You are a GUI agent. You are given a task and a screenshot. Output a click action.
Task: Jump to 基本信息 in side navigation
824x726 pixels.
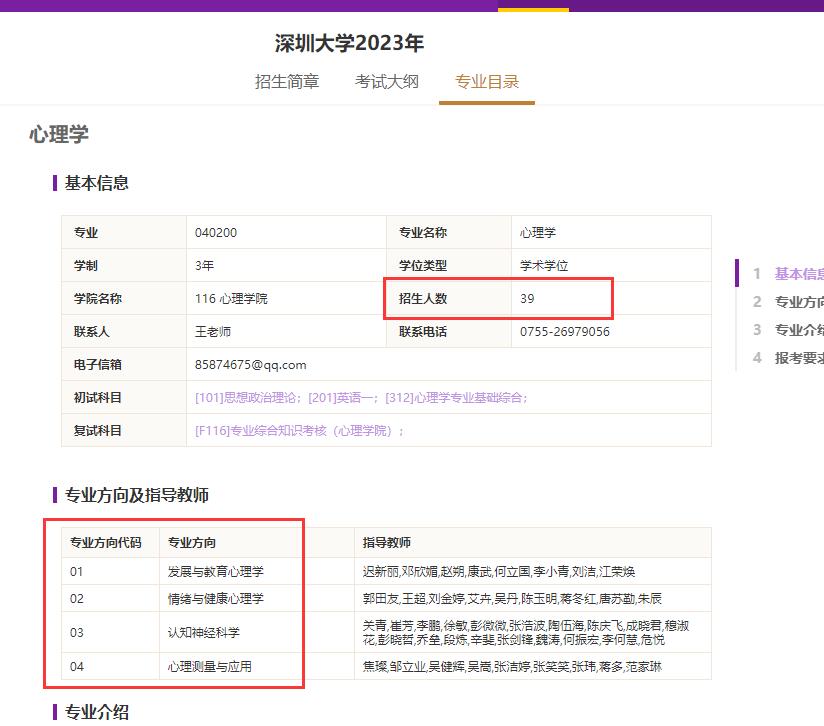click(799, 274)
